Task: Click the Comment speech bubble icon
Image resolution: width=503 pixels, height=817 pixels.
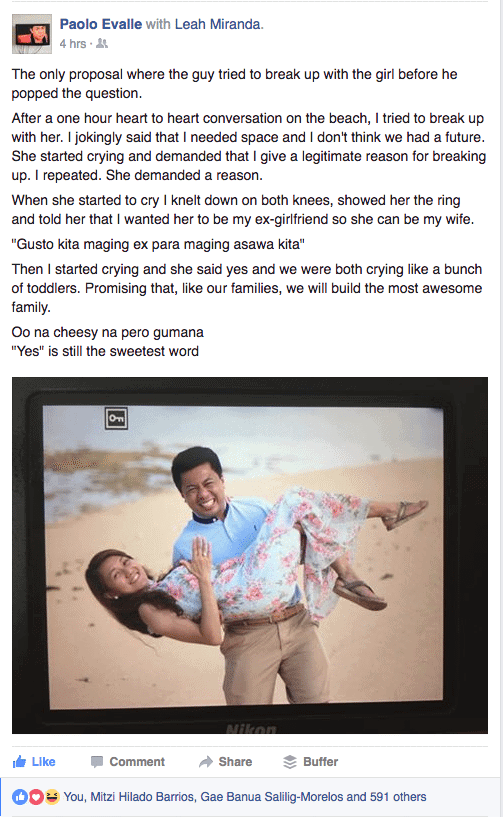Action: click(97, 762)
